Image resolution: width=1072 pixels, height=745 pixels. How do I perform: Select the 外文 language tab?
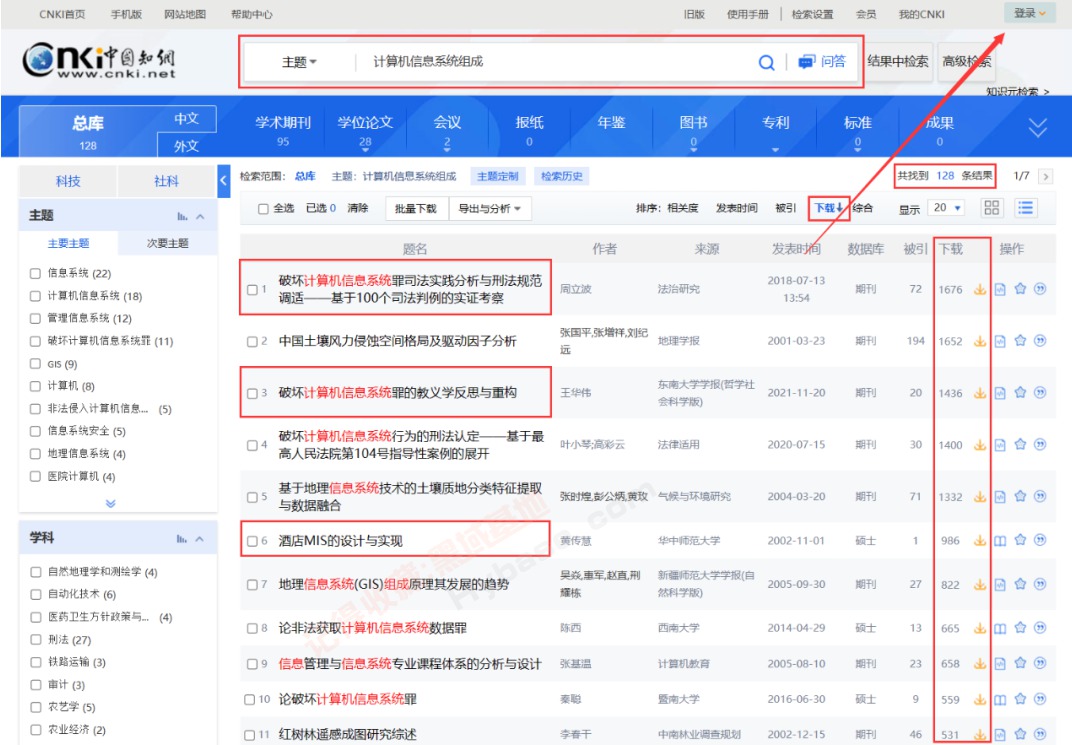pos(187,146)
